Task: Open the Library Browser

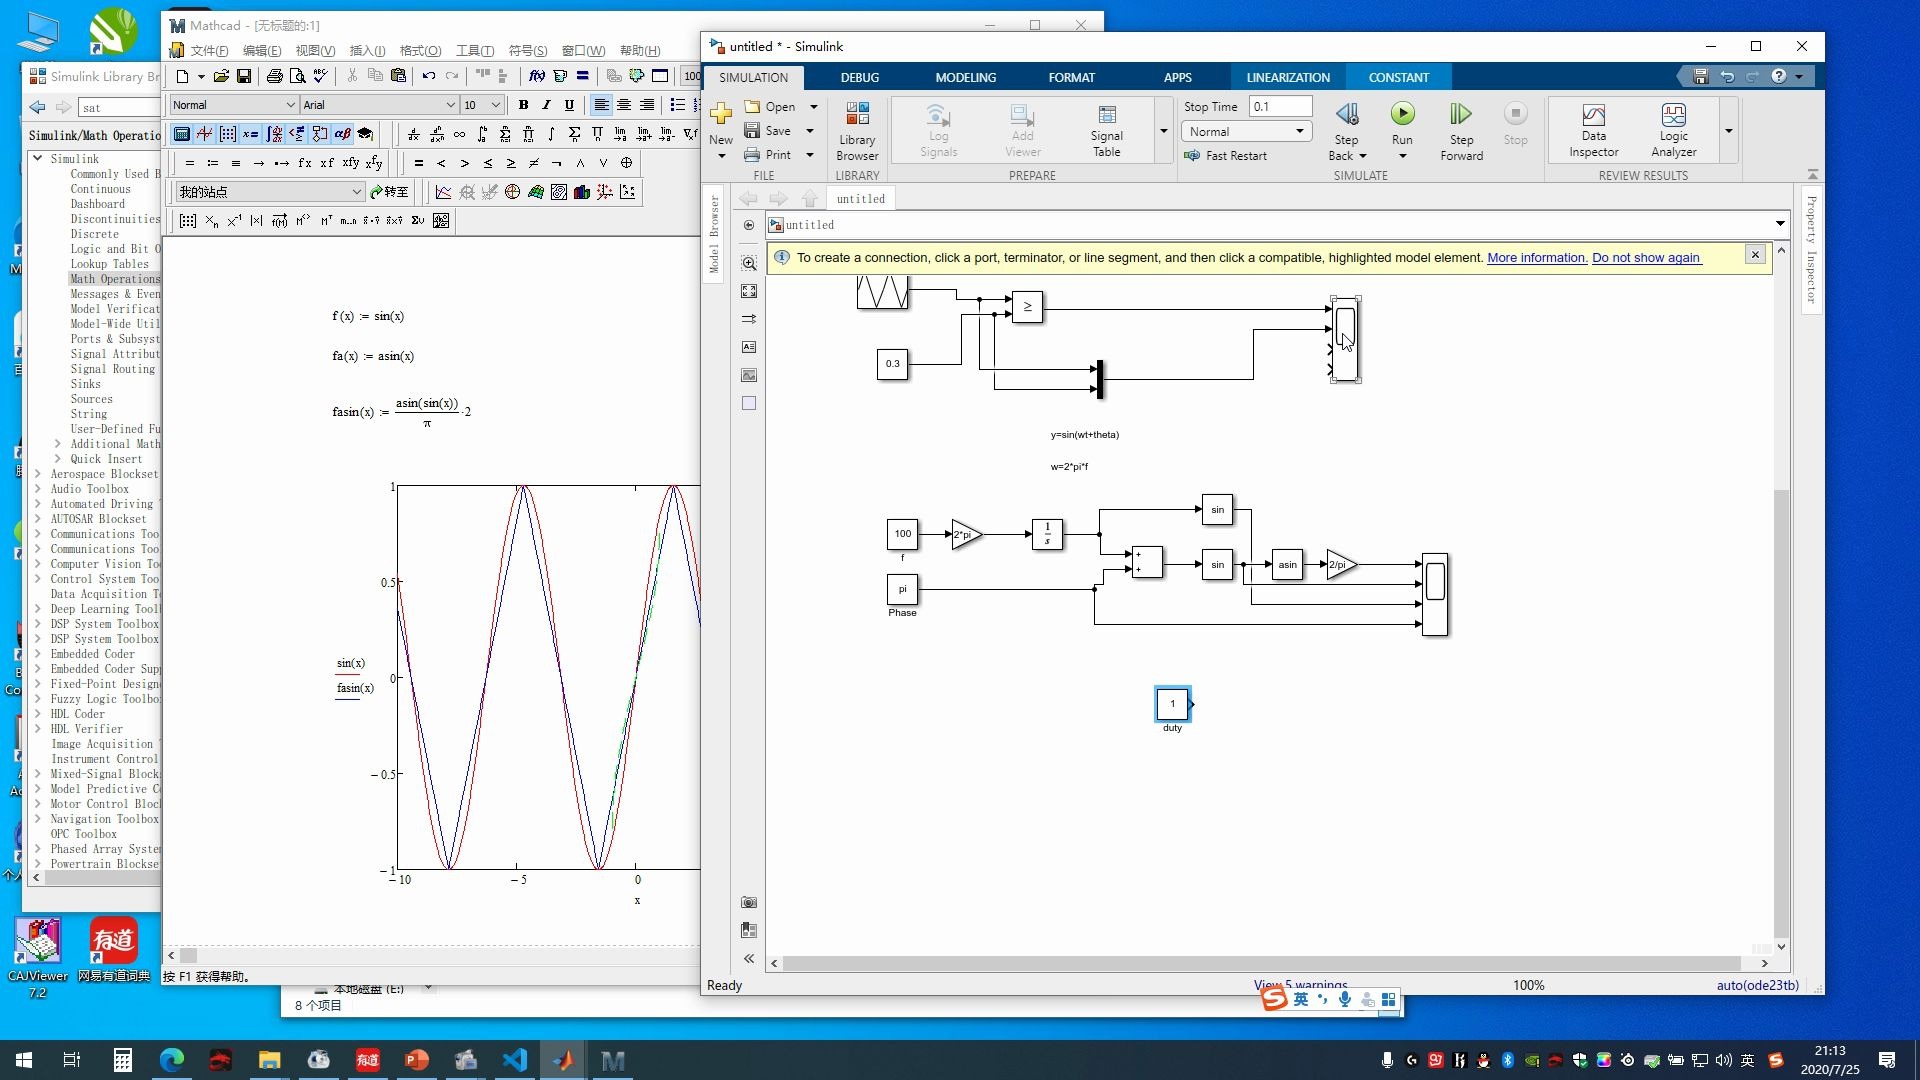Action: (857, 130)
